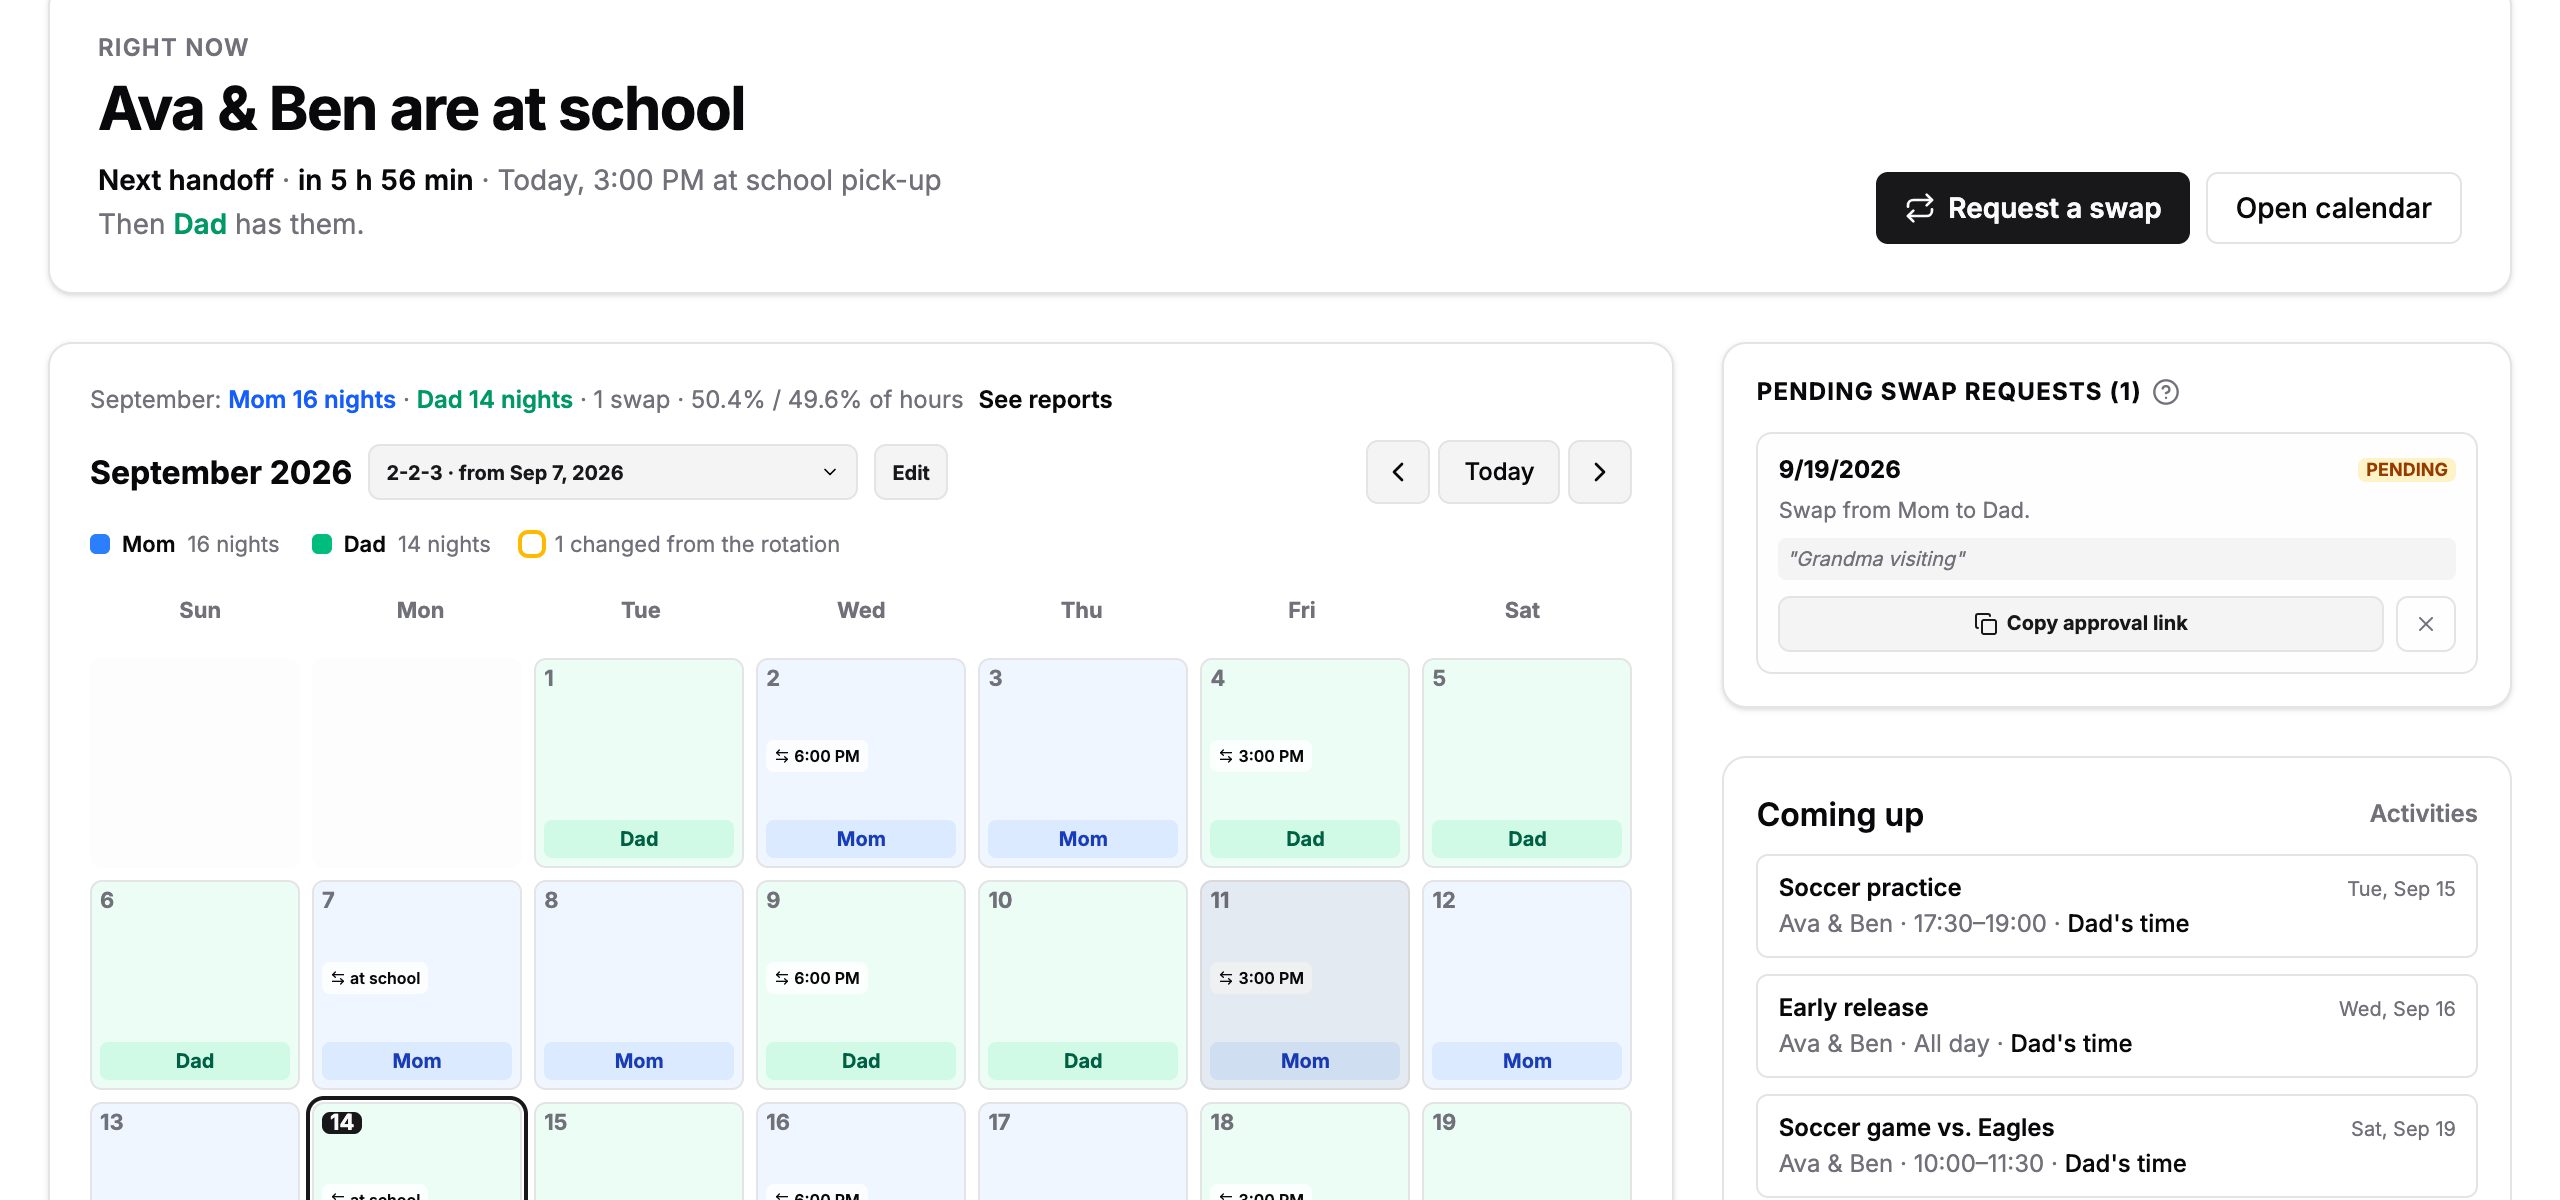This screenshot has width=2560, height=1200.
Task: Select September 1 calendar day
Action: (x=639, y=762)
